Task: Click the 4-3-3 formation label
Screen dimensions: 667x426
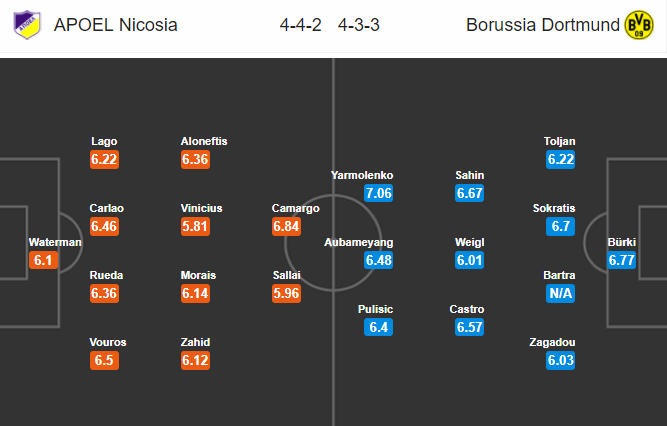Action: [x=359, y=25]
